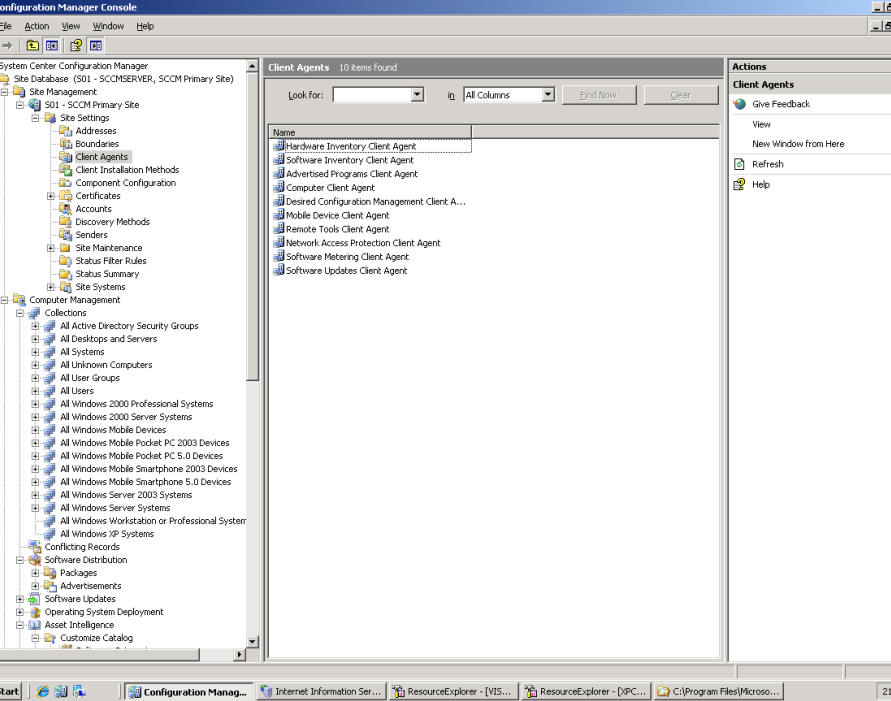The height and width of the screenshot is (701, 891).
Task: Click the Help icon in Actions pane
Action: pos(739,185)
